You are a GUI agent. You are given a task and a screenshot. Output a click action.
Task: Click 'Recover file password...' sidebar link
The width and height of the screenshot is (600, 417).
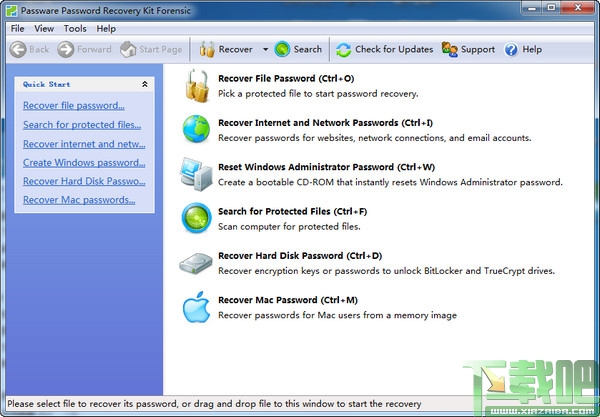(73, 105)
